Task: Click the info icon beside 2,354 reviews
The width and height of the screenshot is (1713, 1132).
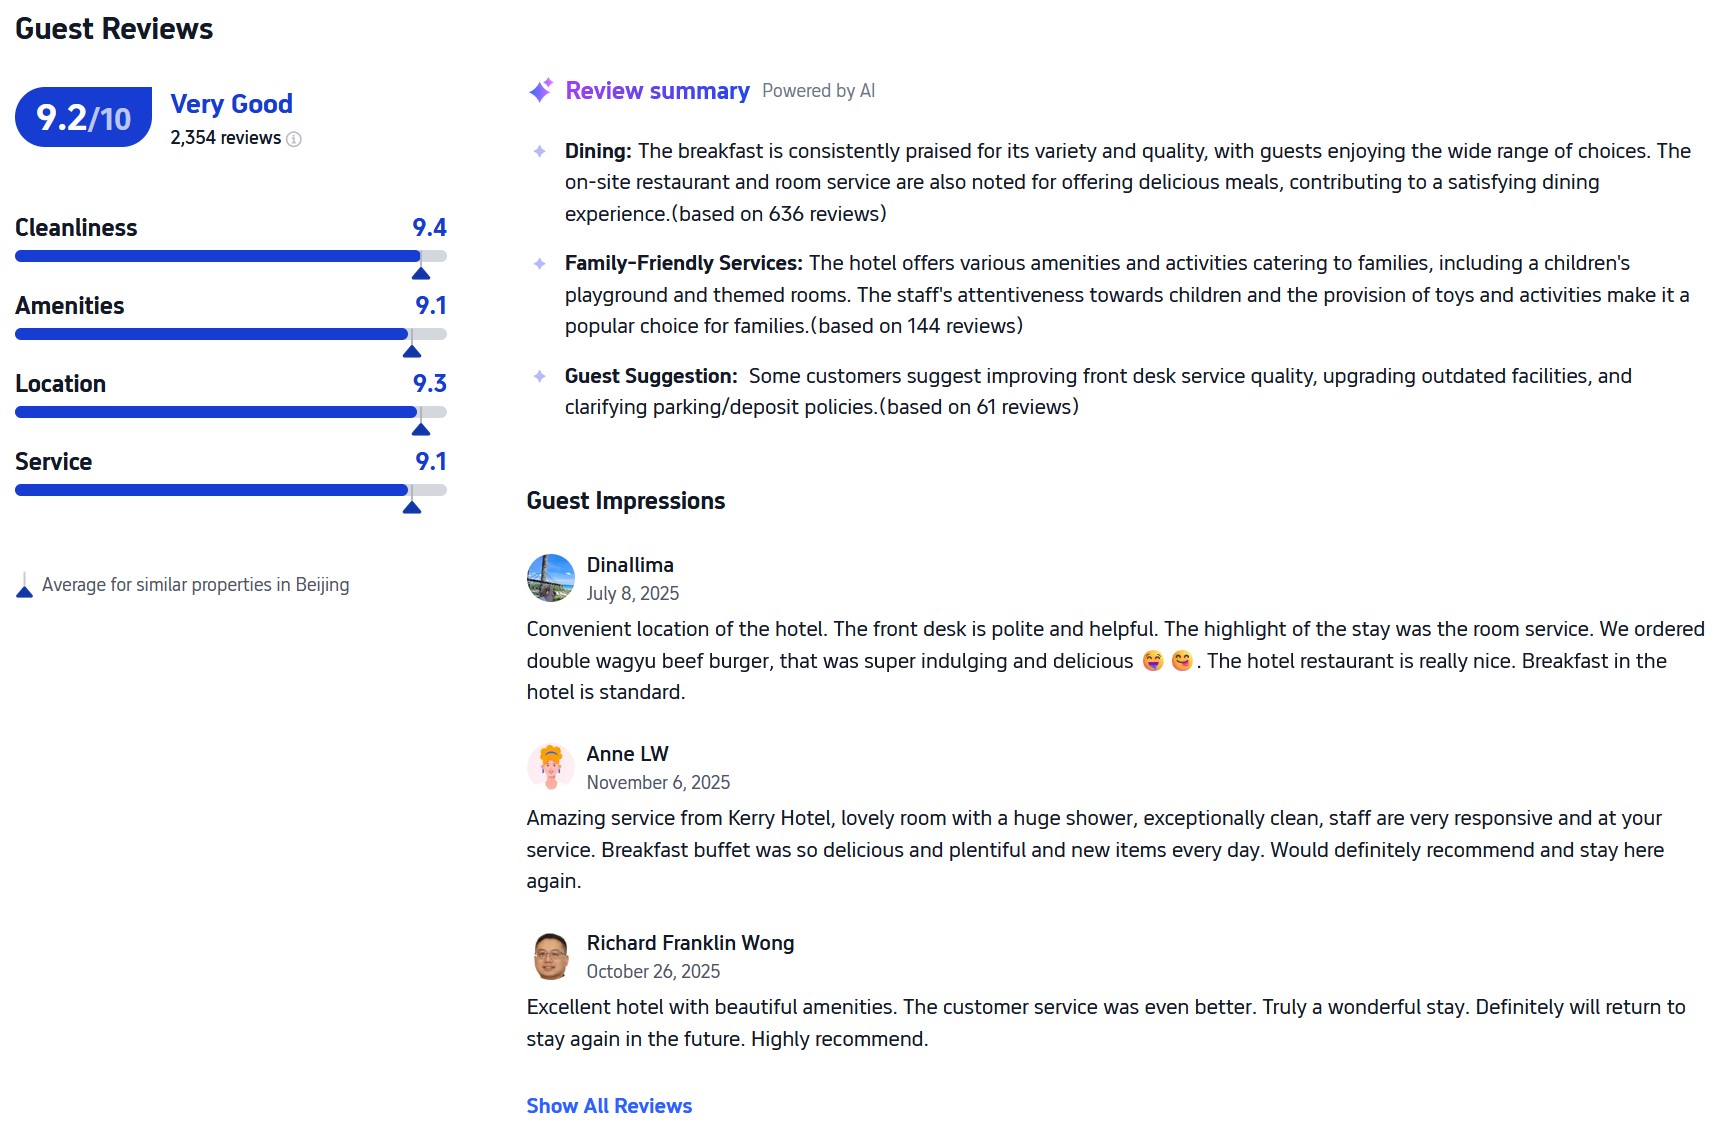Action: 294,139
